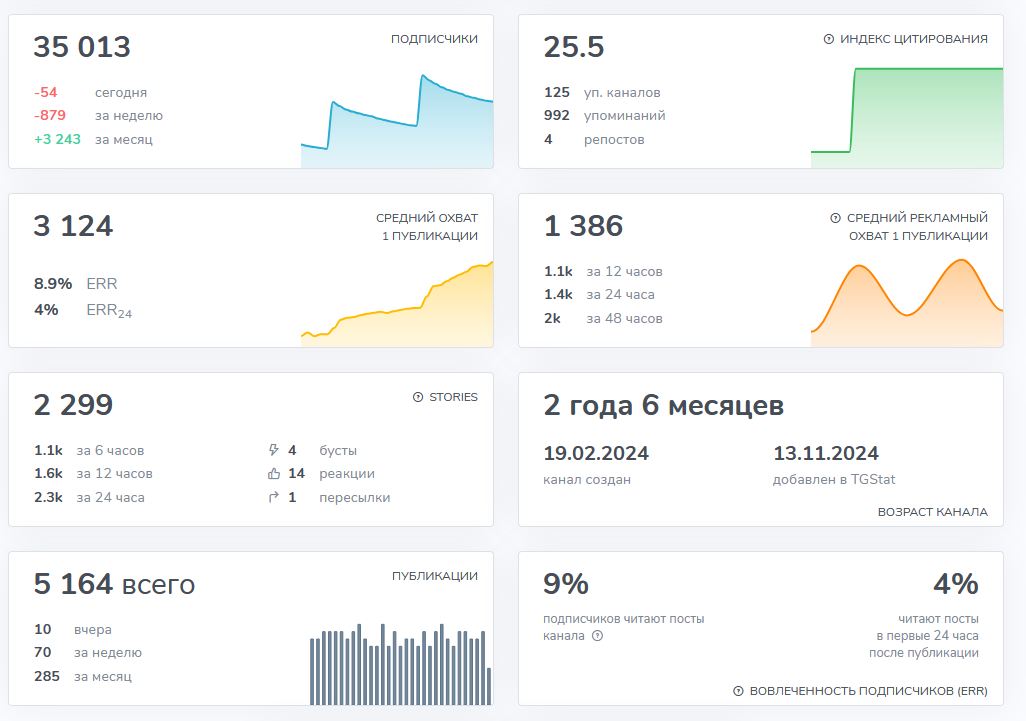
Task: Click the 1.4k за 24 часа row
Action: [599, 295]
